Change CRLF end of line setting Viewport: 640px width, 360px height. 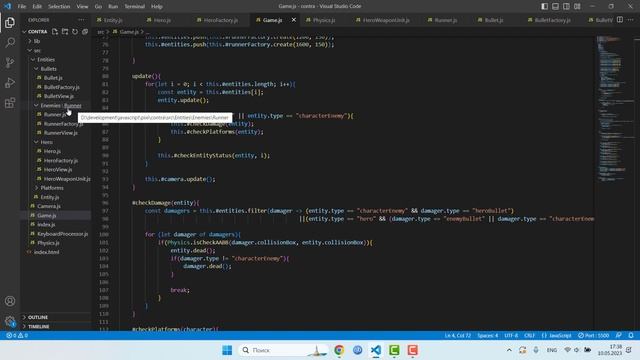(x=529, y=335)
